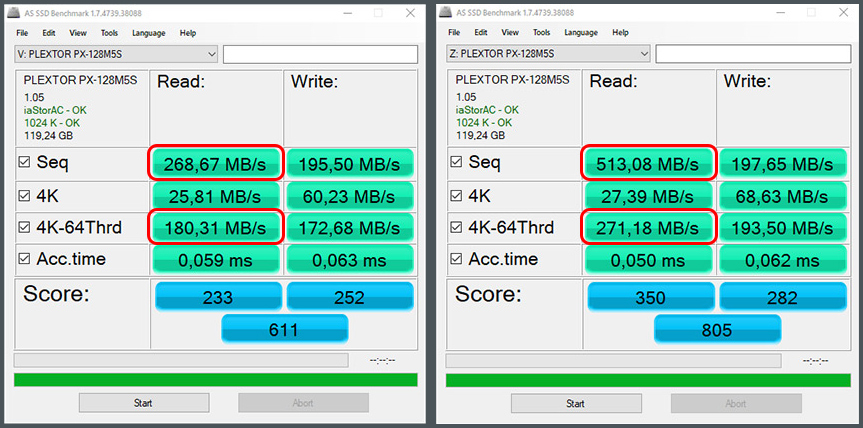Click 195,50 MB/s Seq write result
863x428 pixels.
[x=349, y=163]
